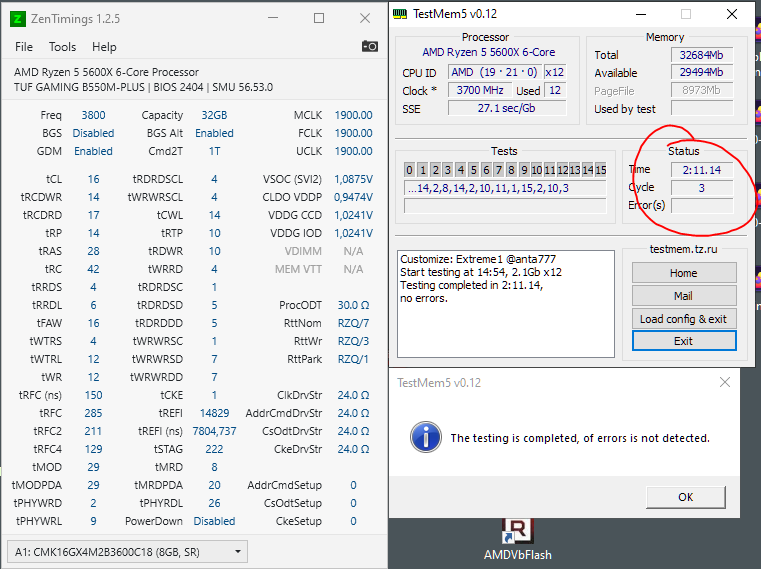The height and width of the screenshot is (569, 761).
Task: Maximize the ZenTimings window
Action: click(319, 18)
